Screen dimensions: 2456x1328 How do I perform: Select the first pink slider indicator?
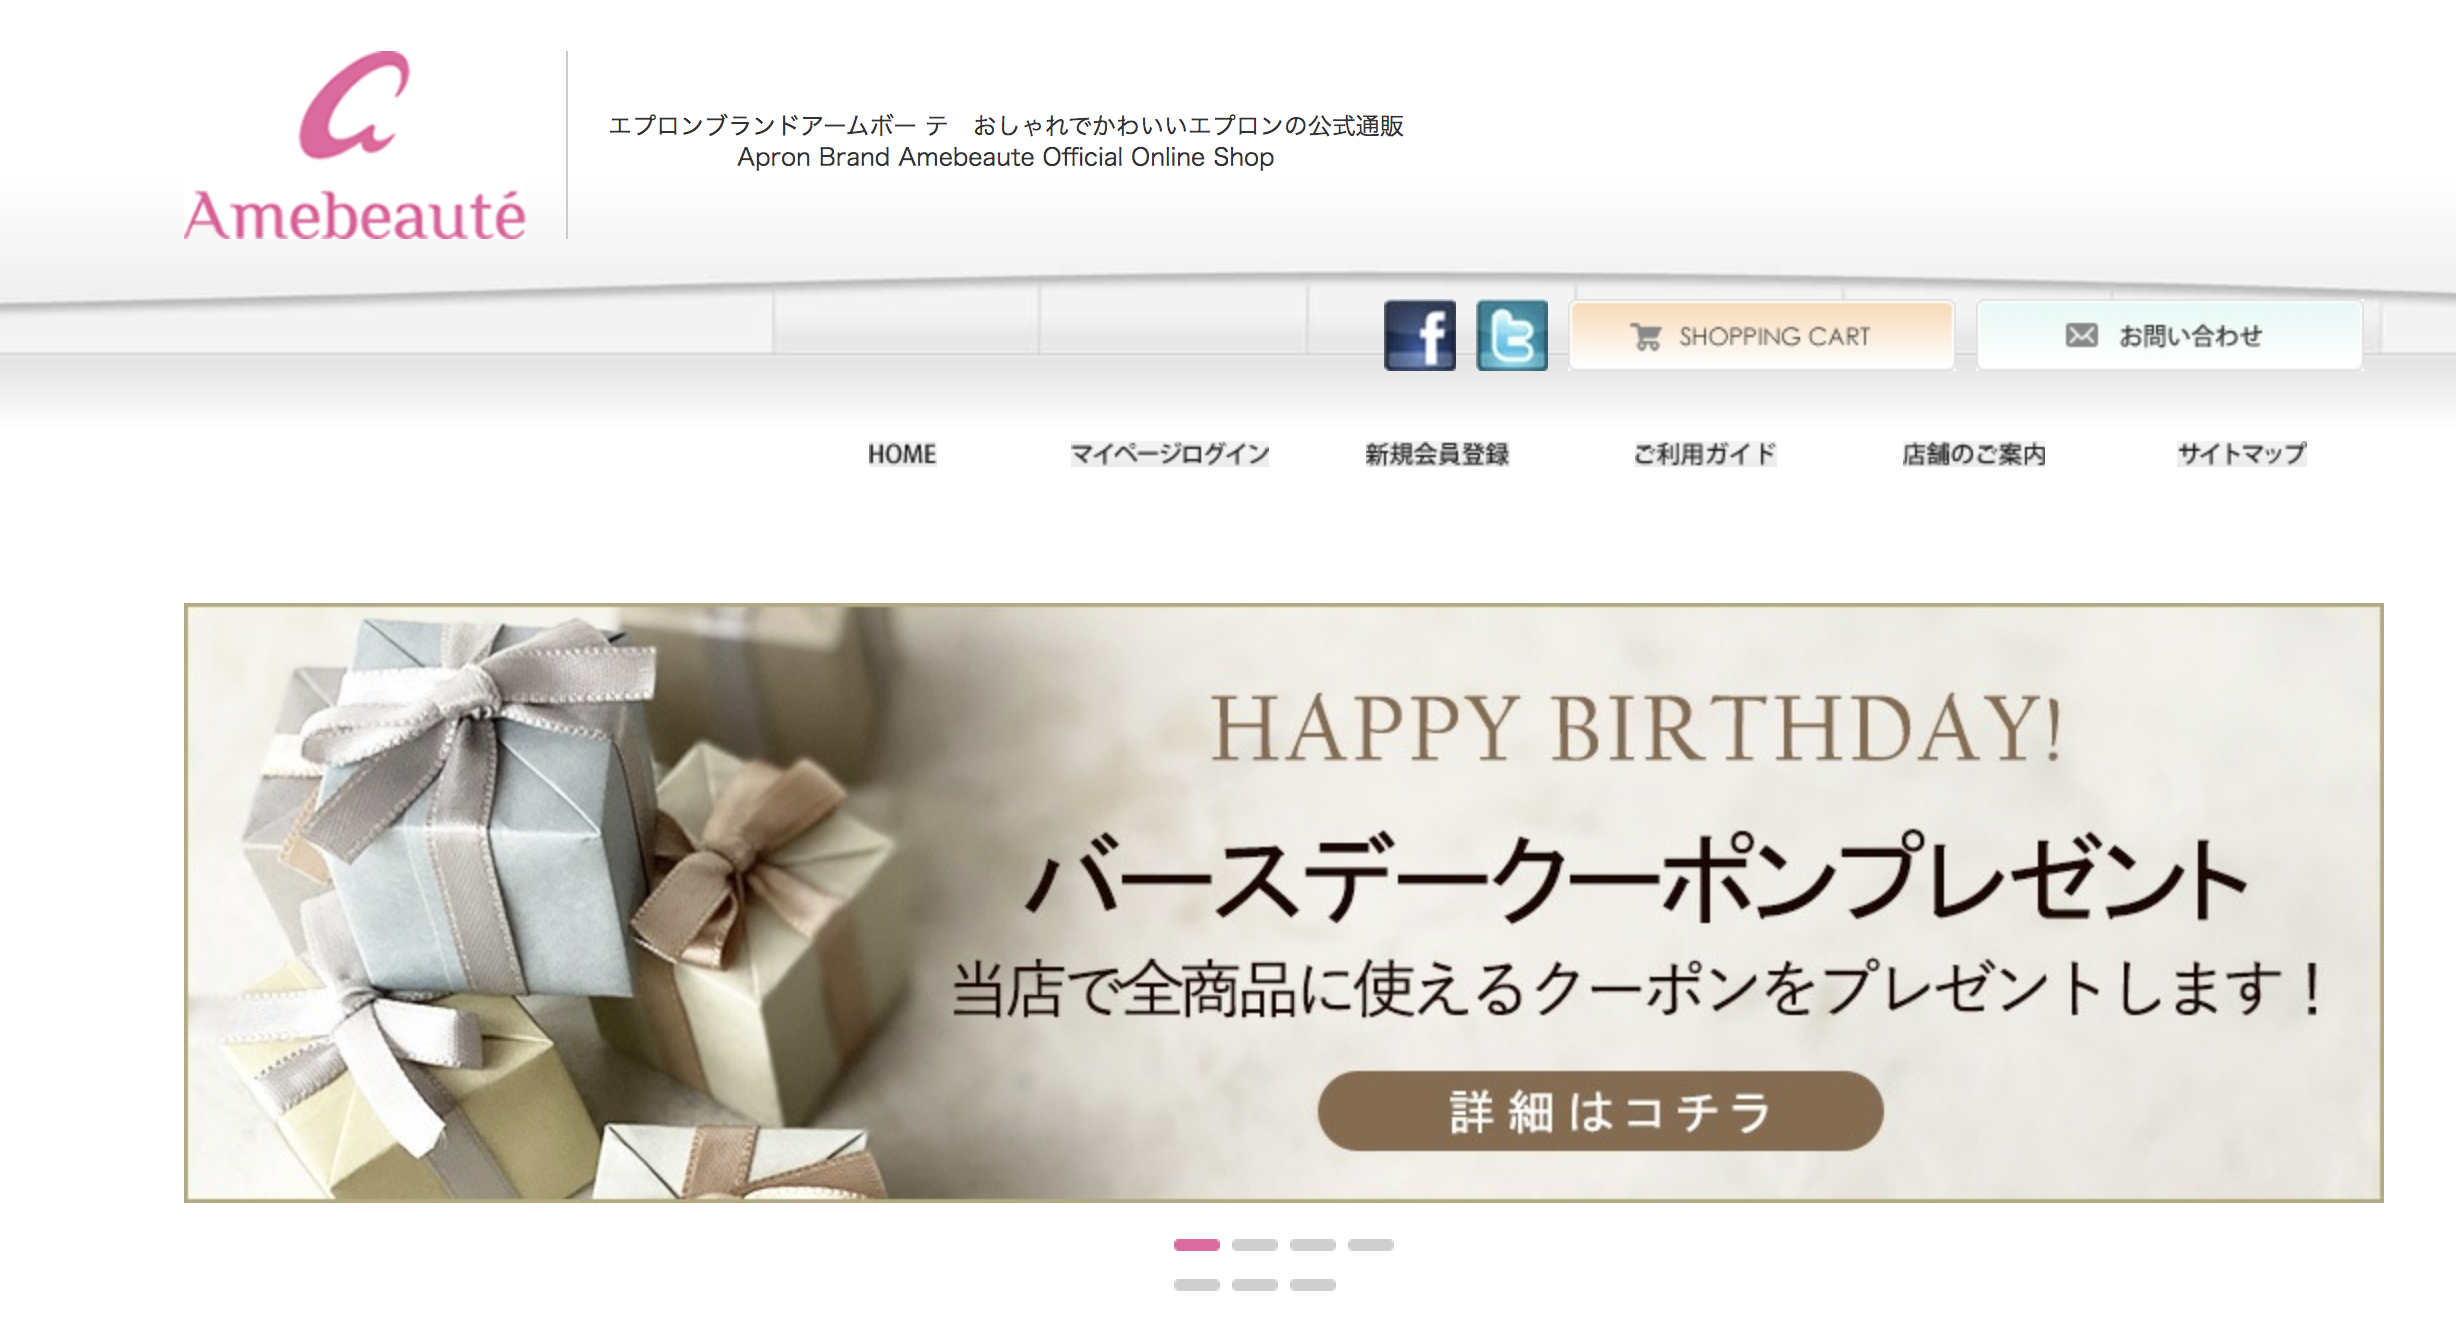click(x=1197, y=1245)
